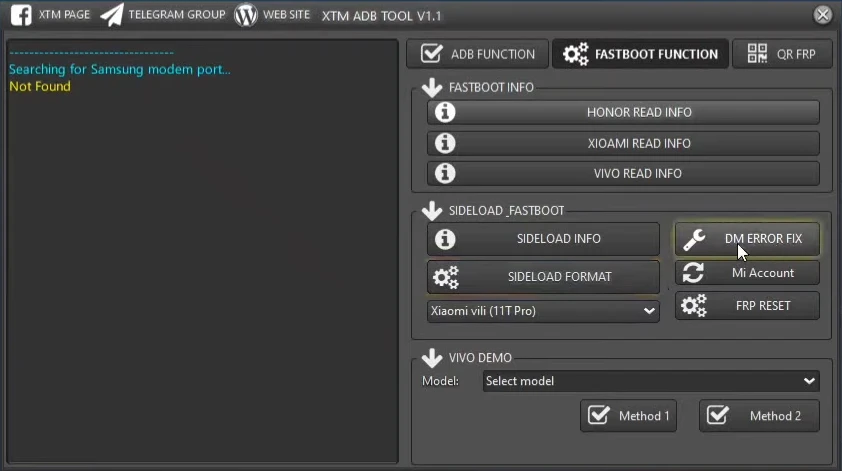The height and width of the screenshot is (471, 842).
Task: Click the info icon beside XIOAMI READ INFO
Action: (x=445, y=143)
